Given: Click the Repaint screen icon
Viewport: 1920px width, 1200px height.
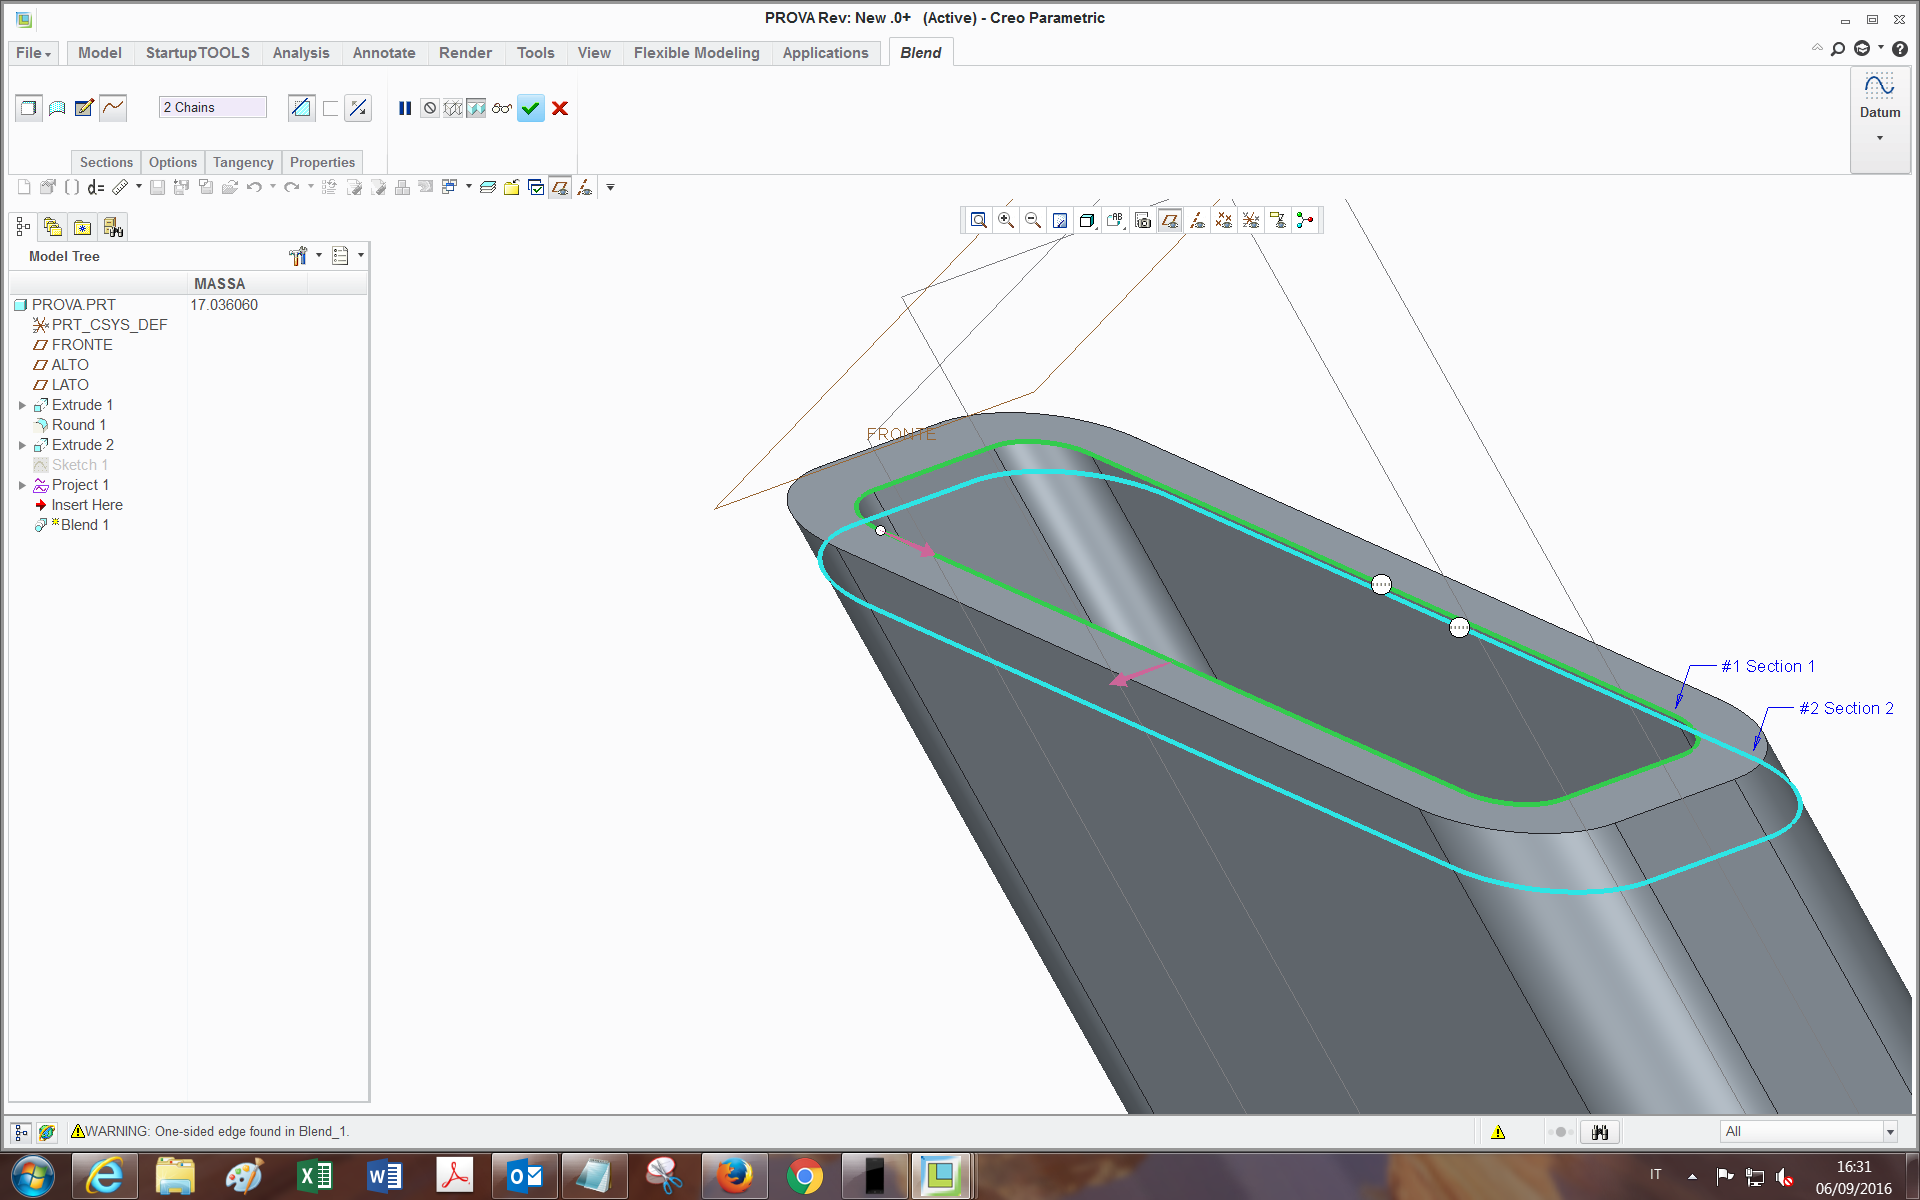Looking at the screenshot, I should point(1060,220).
